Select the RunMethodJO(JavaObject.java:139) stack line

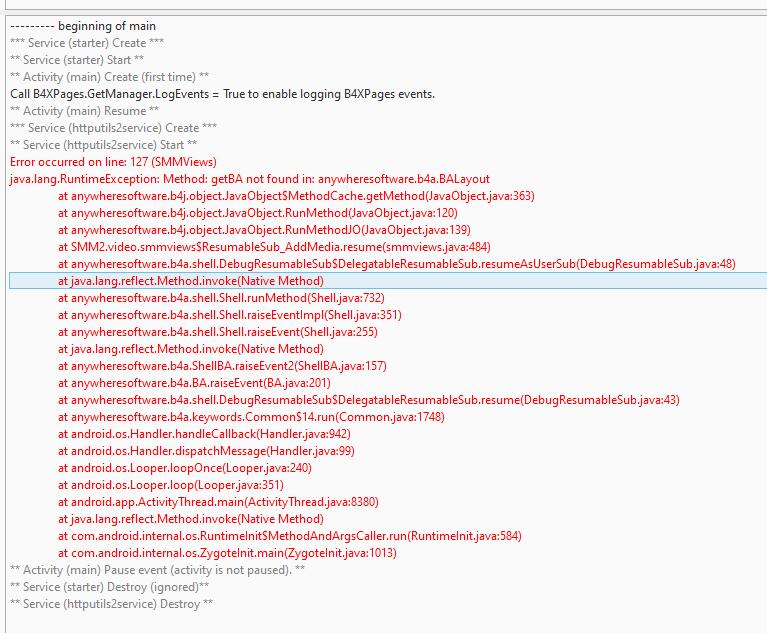click(264, 230)
